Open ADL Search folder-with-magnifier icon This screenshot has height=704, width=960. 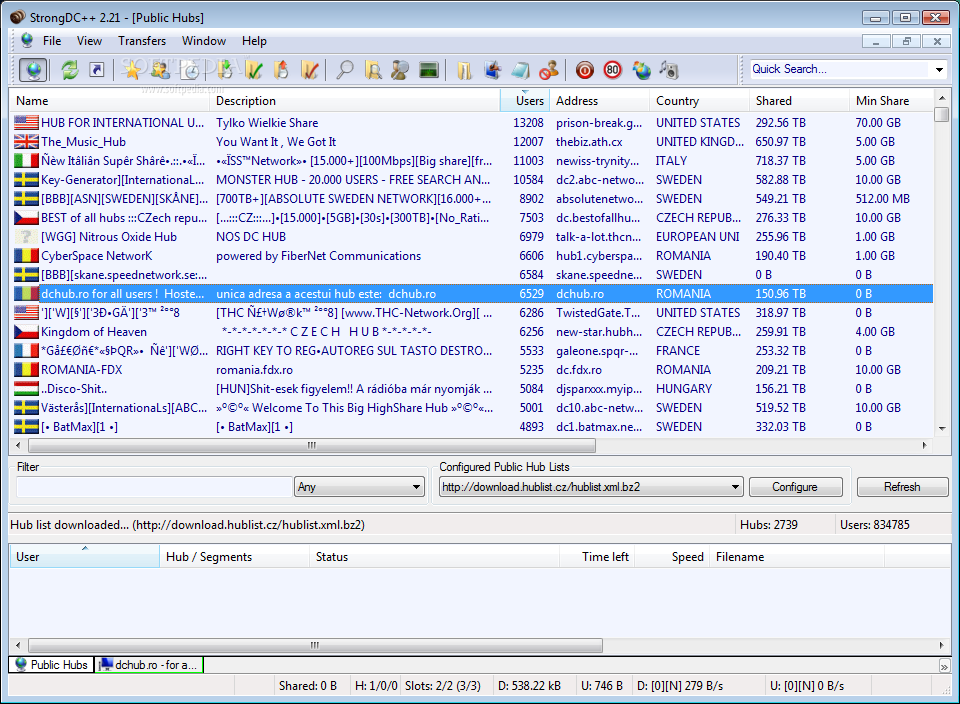point(373,70)
